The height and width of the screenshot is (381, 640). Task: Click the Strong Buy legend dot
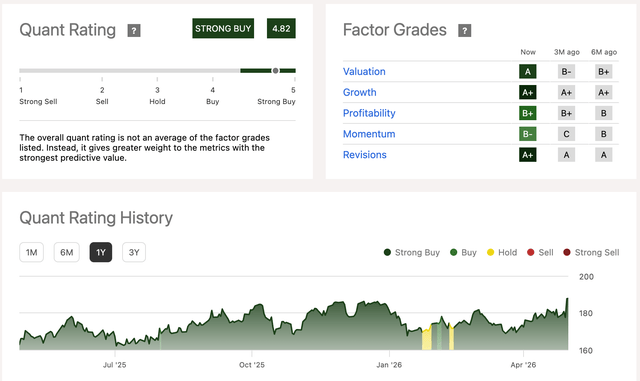[387, 252]
